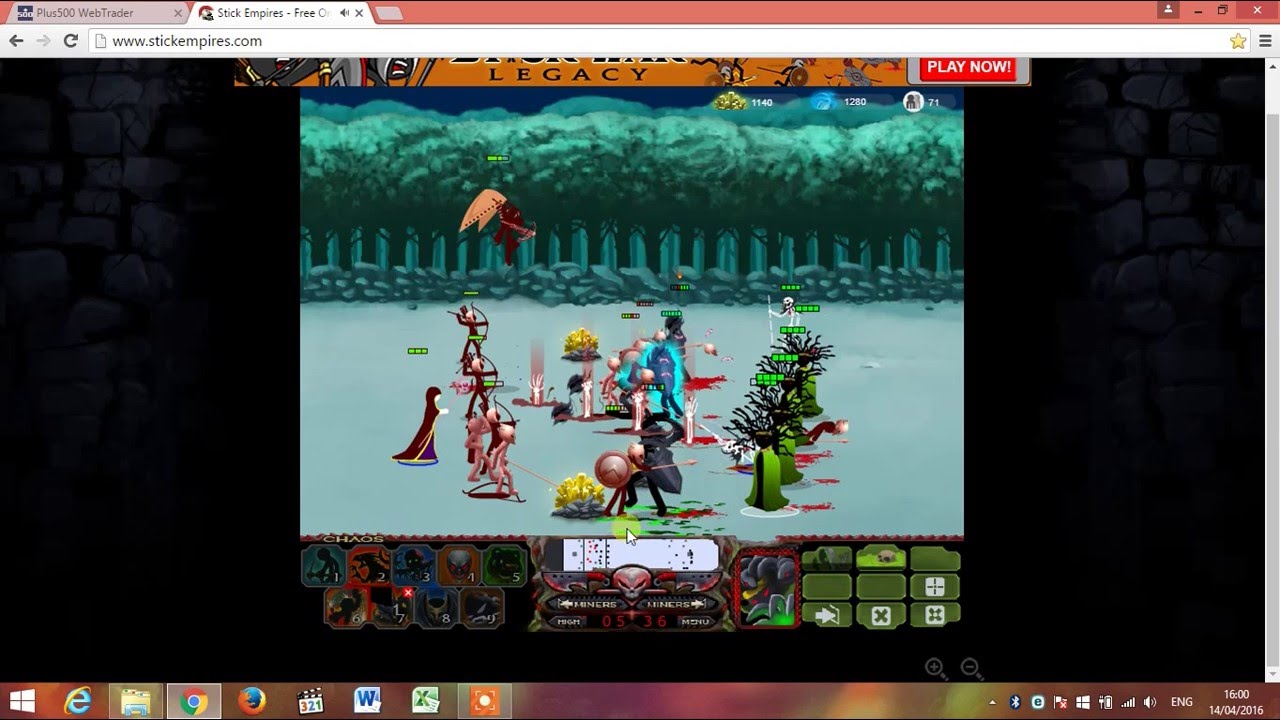This screenshot has height=720, width=1280.
Task: Open Word from taskbar
Action: 368,701
